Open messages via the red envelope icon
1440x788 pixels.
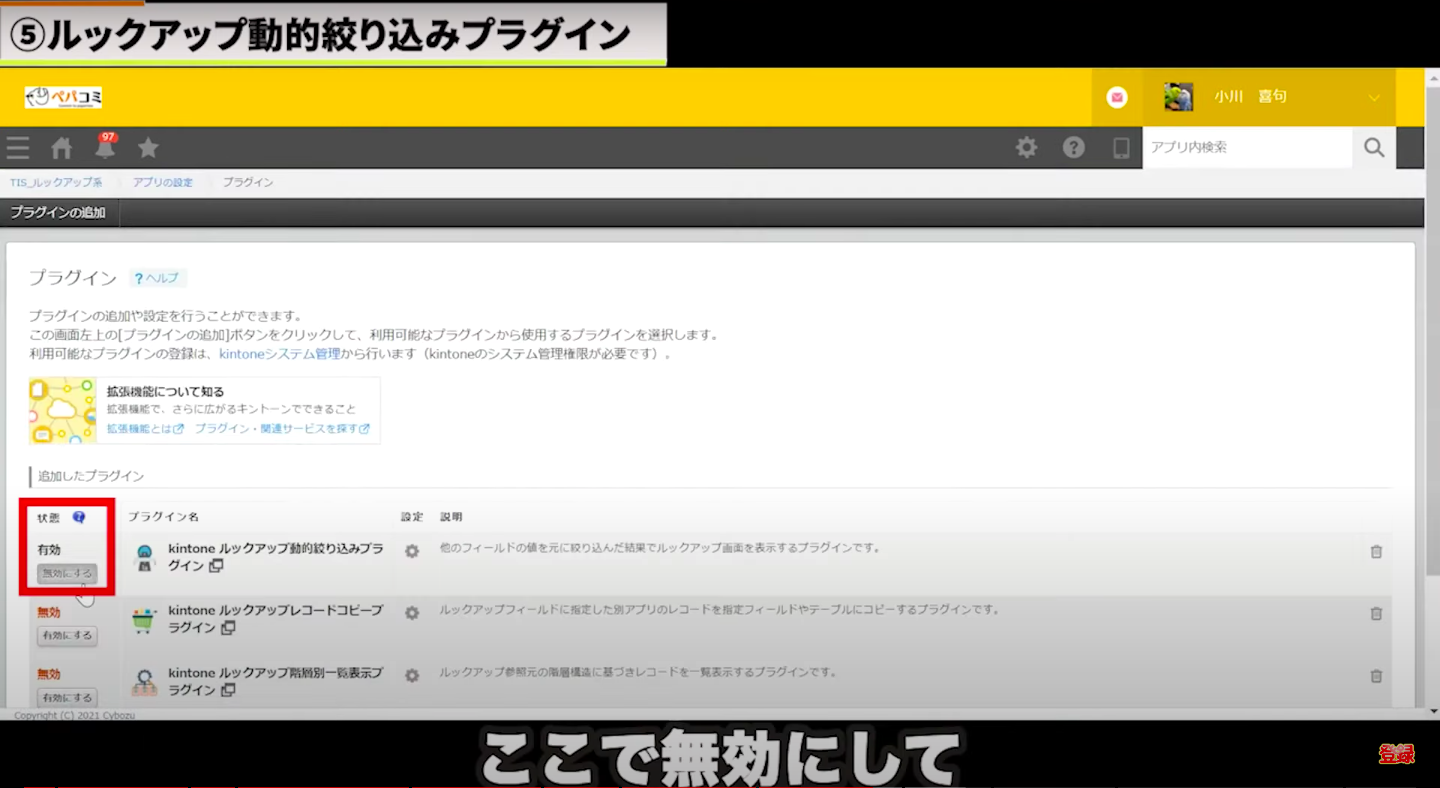pyautogui.click(x=1117, y=96)
